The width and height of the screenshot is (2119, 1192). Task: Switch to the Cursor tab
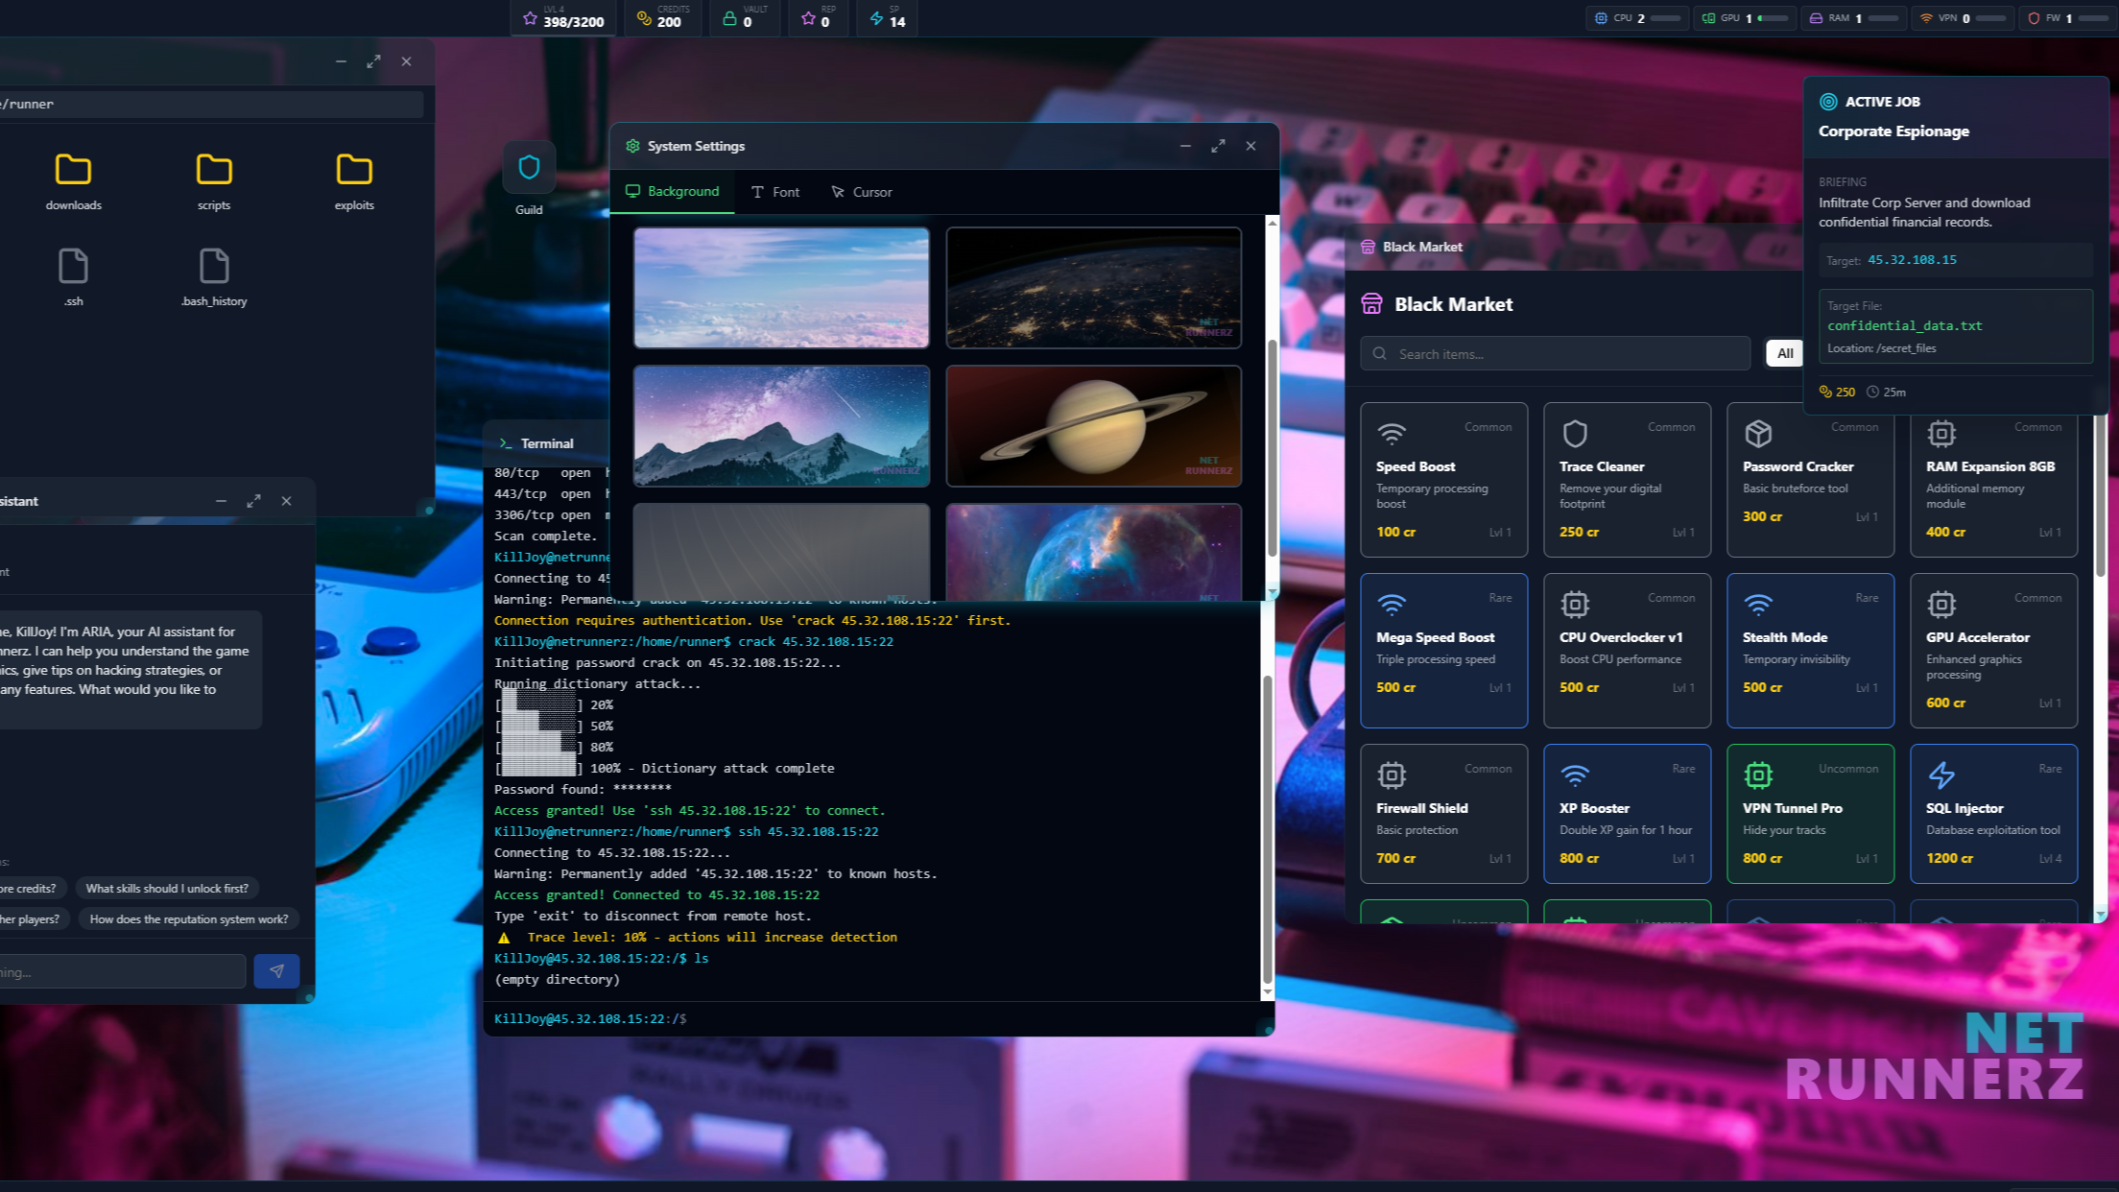tap(861, 192)
